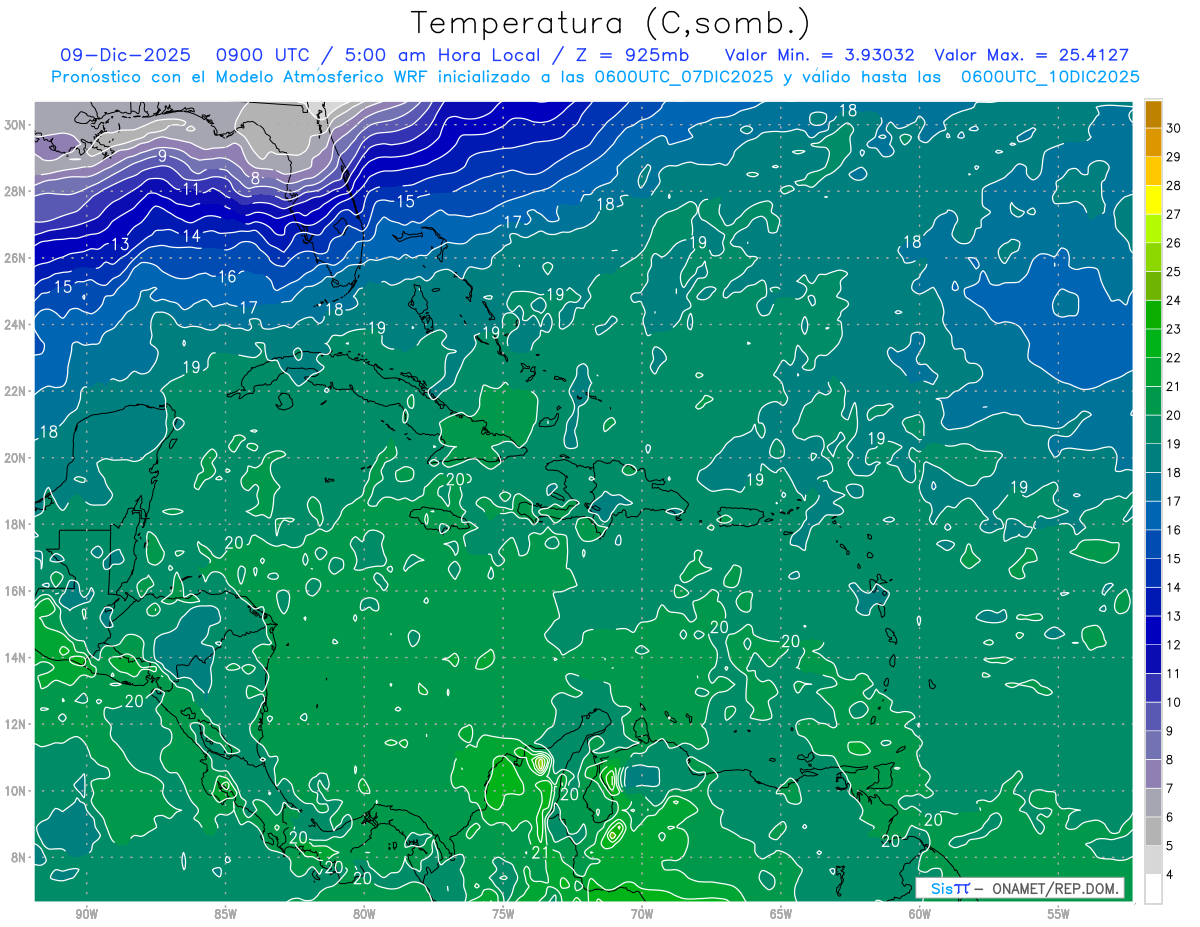The height and width of the screenshot is (927, 1200).
Task: Click the yellow swatch between 27 and 28
Action: tap(1153, 200)
